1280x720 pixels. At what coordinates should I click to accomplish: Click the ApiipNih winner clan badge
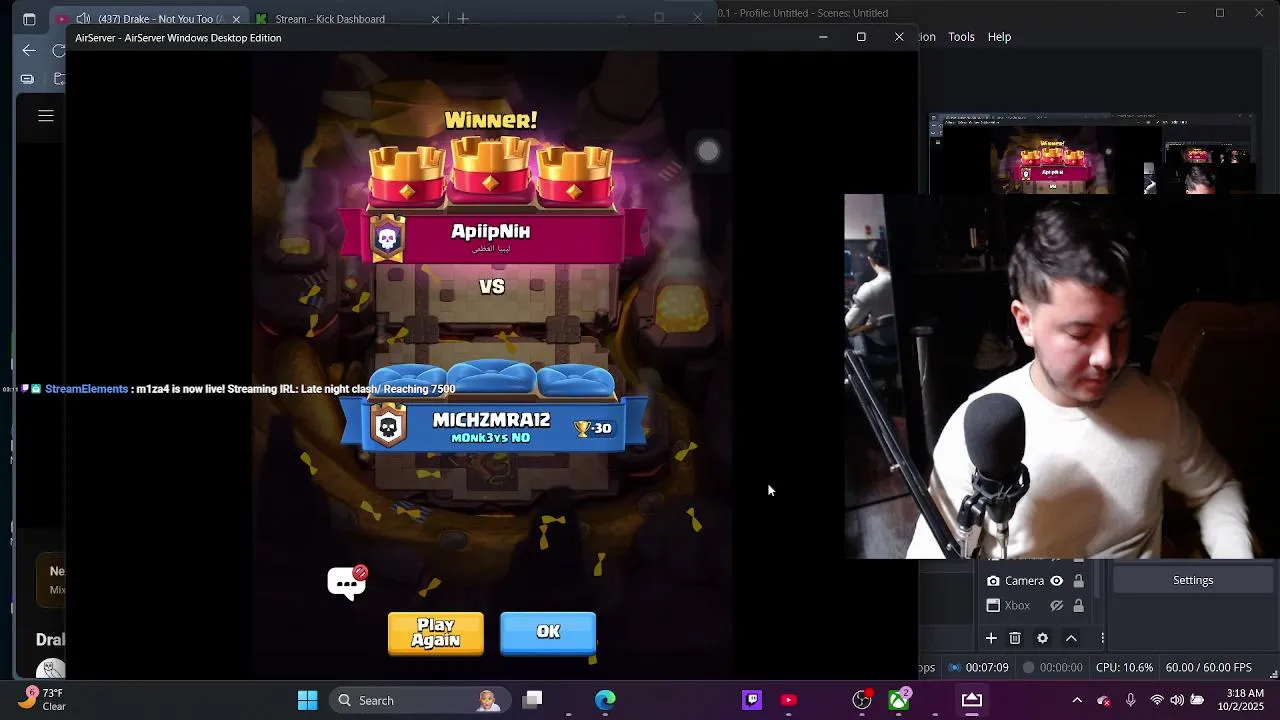tap(387, 238)
